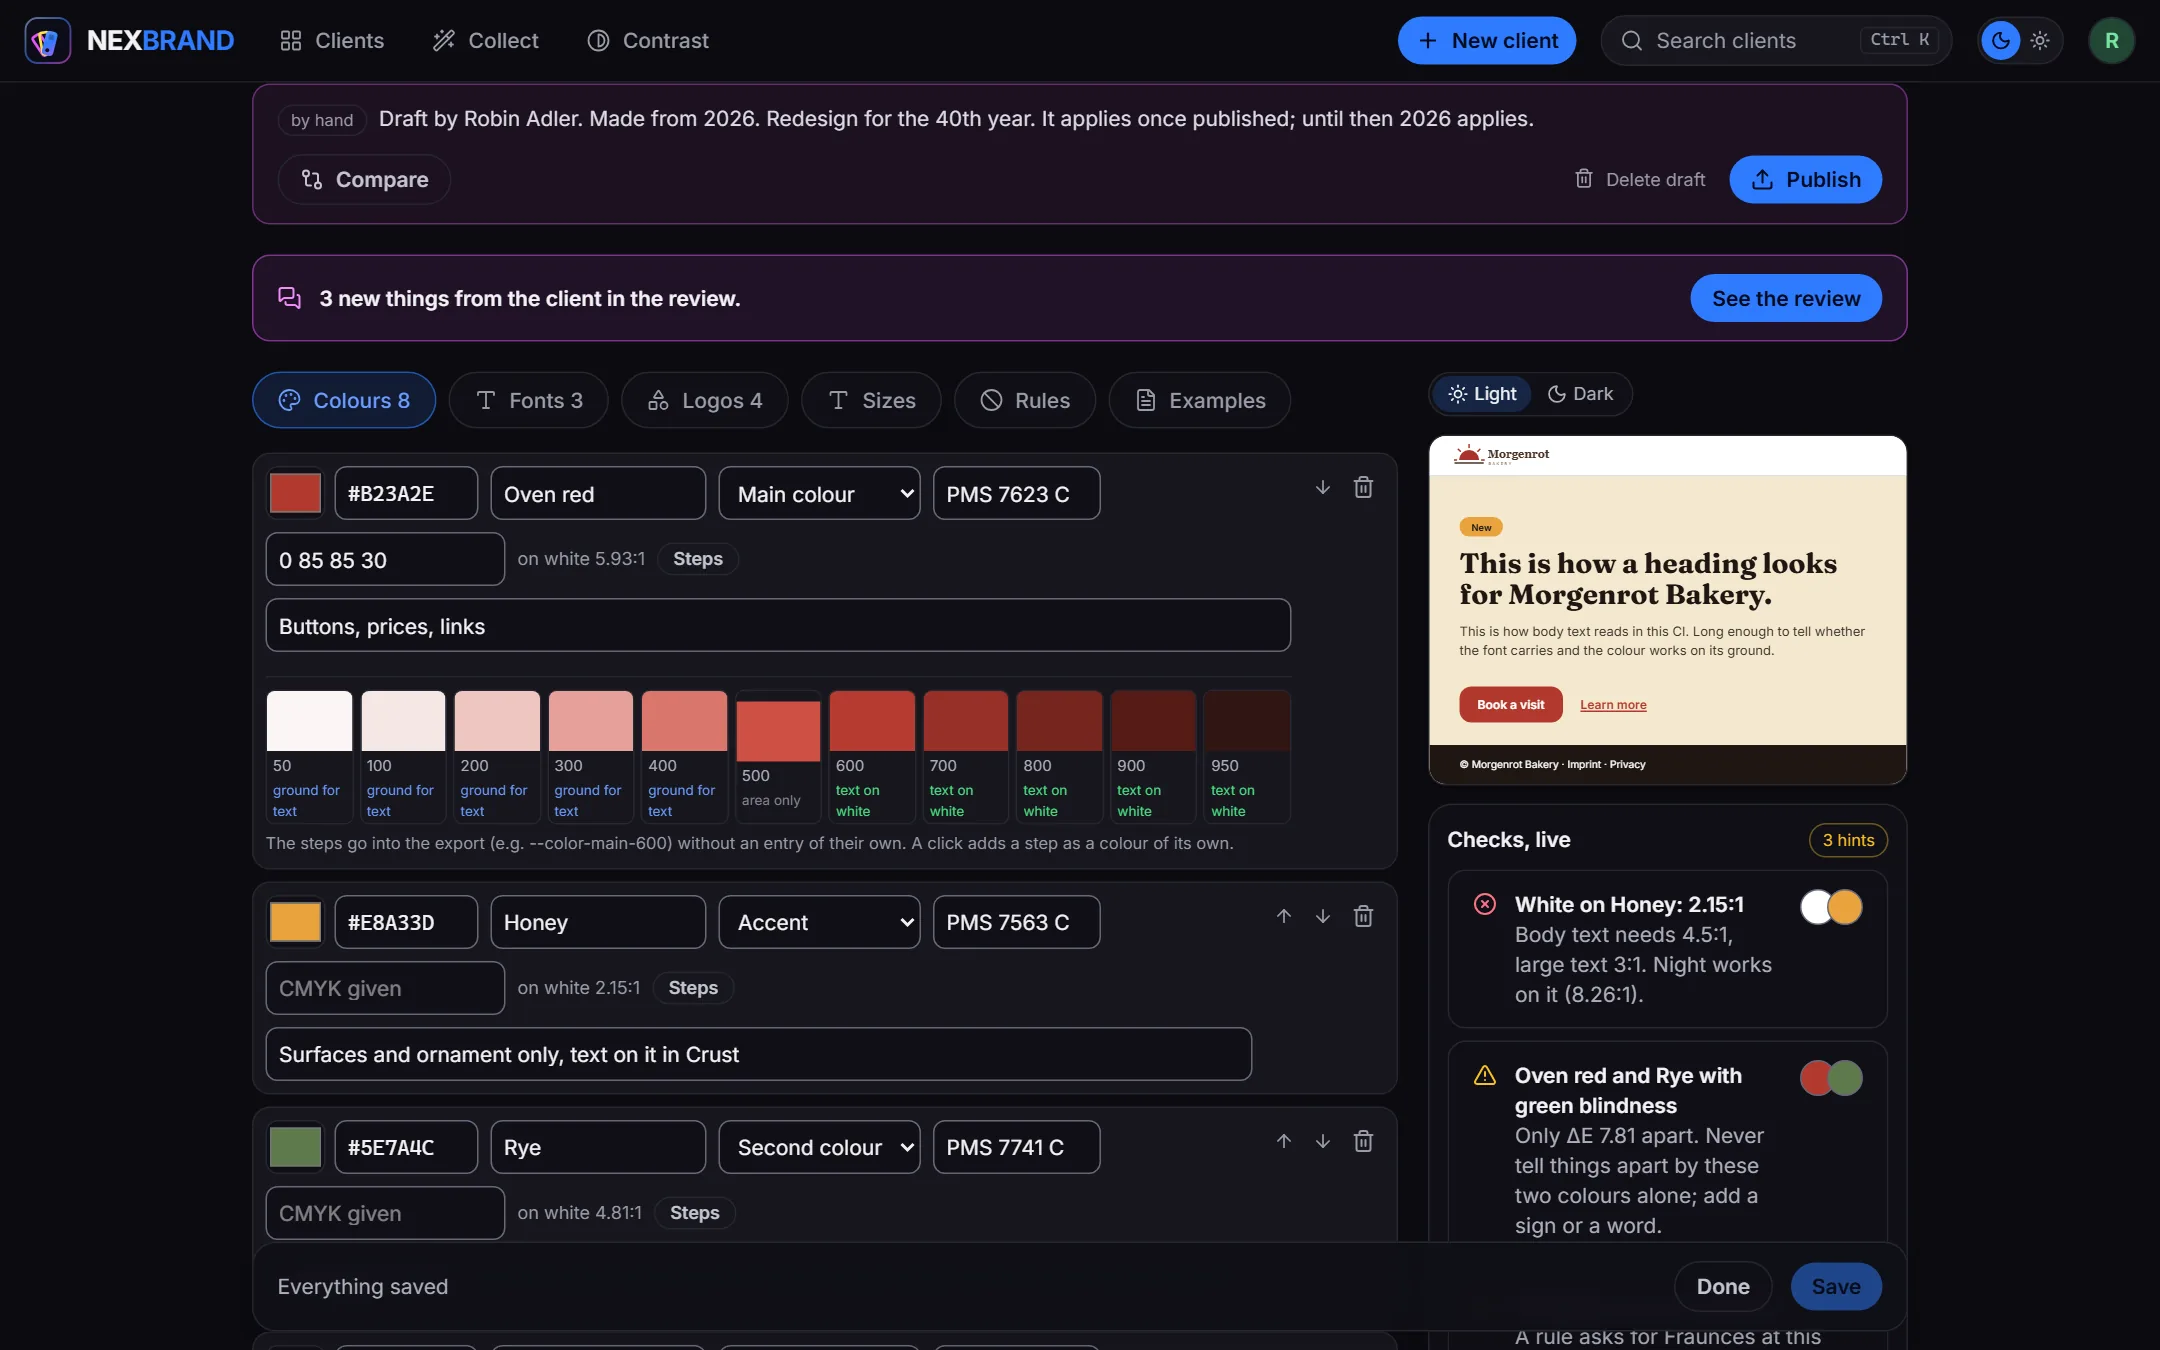The image size is (2160, 1350).
Task: Move Rye colour down with arrow
Action: [x=1323, y=1142]
